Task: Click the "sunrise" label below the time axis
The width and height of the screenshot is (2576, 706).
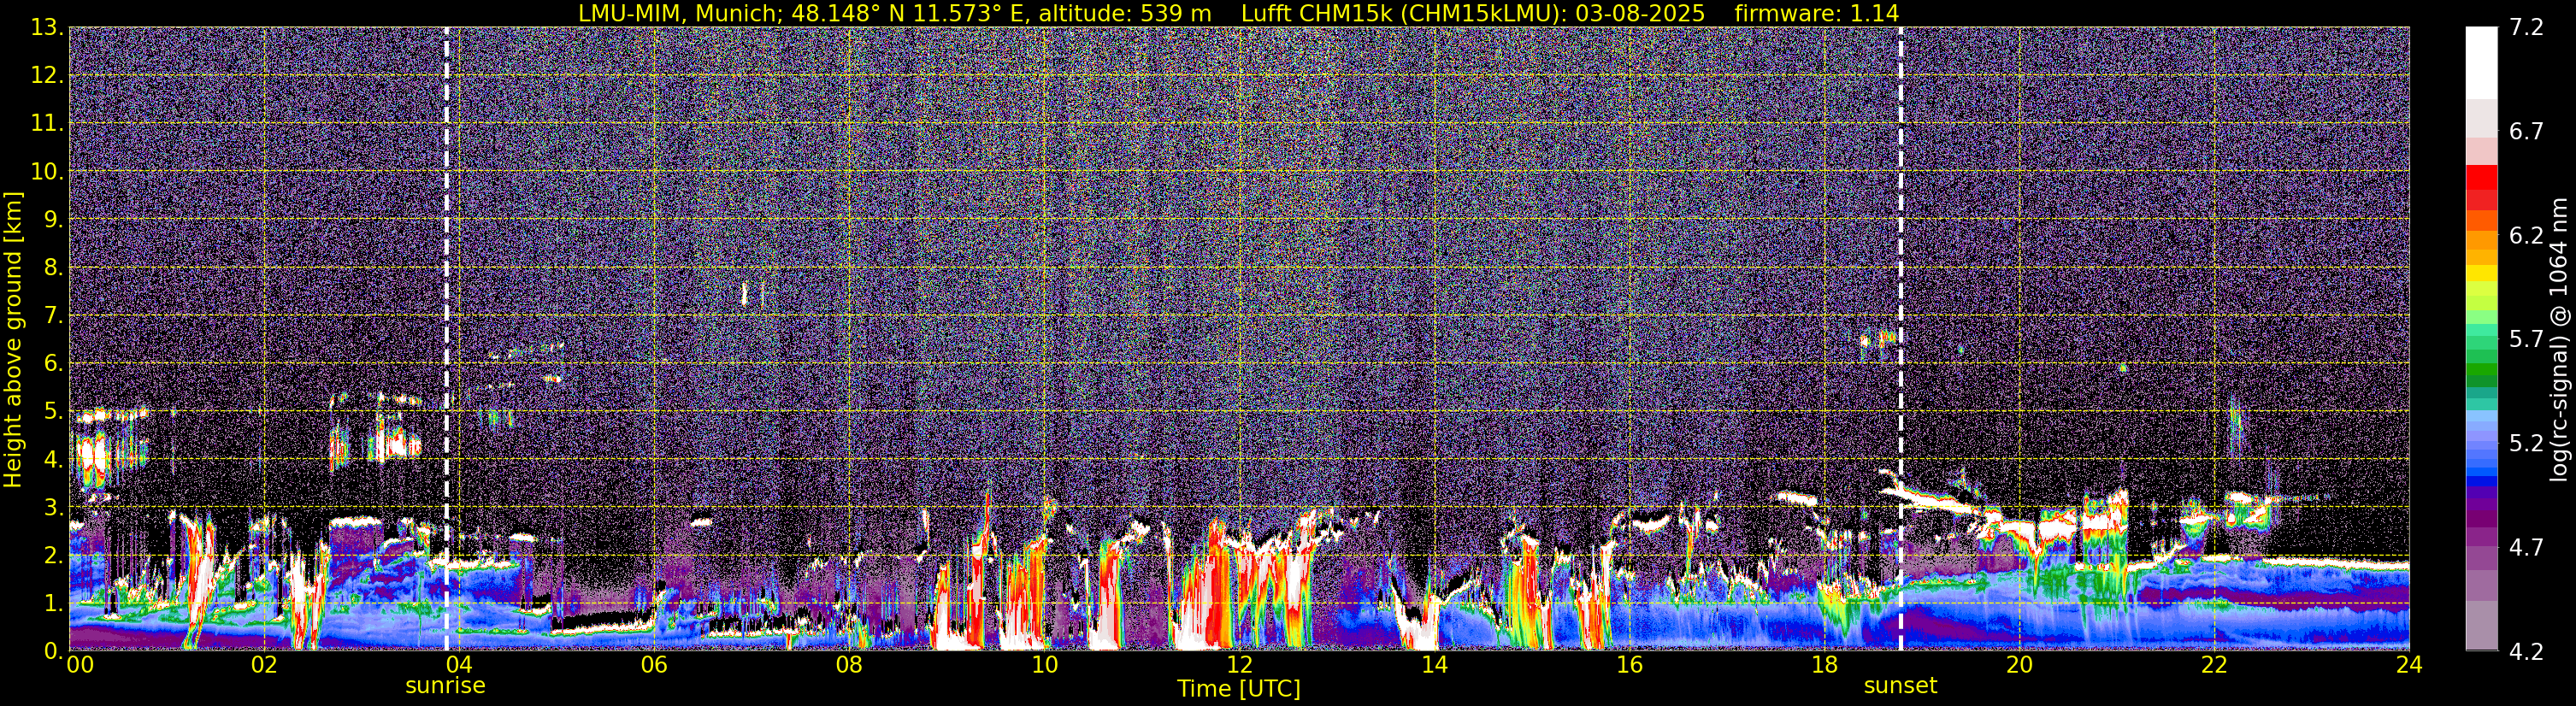Action: click(x=445, y=686)
